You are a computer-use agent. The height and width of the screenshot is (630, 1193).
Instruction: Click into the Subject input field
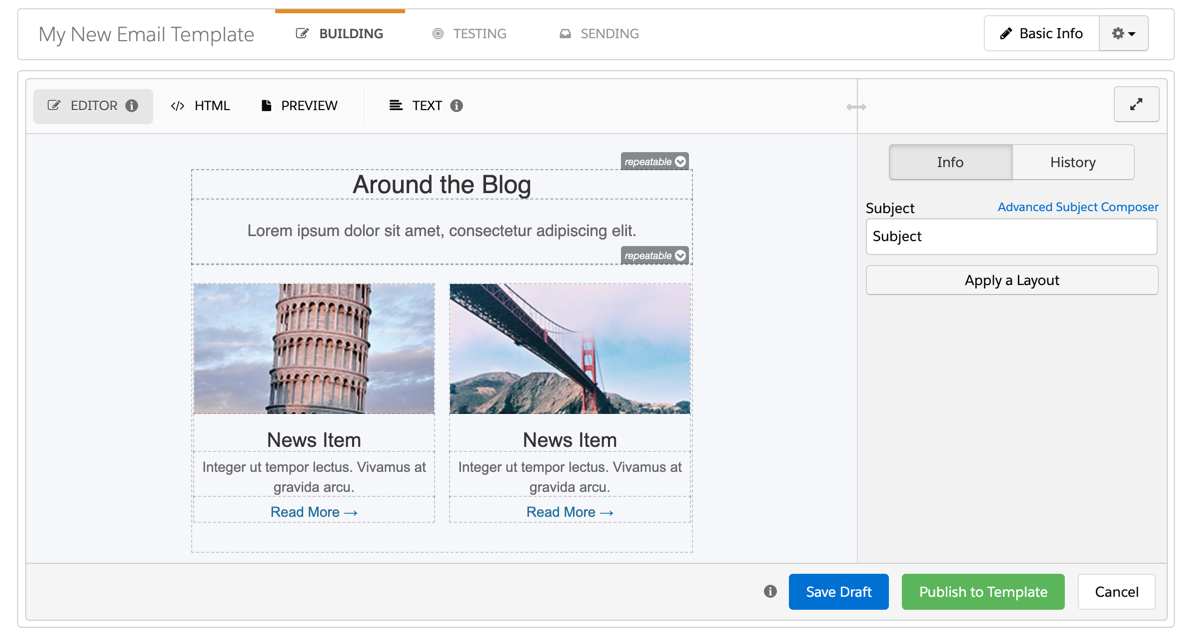(x=1011, y=237)
